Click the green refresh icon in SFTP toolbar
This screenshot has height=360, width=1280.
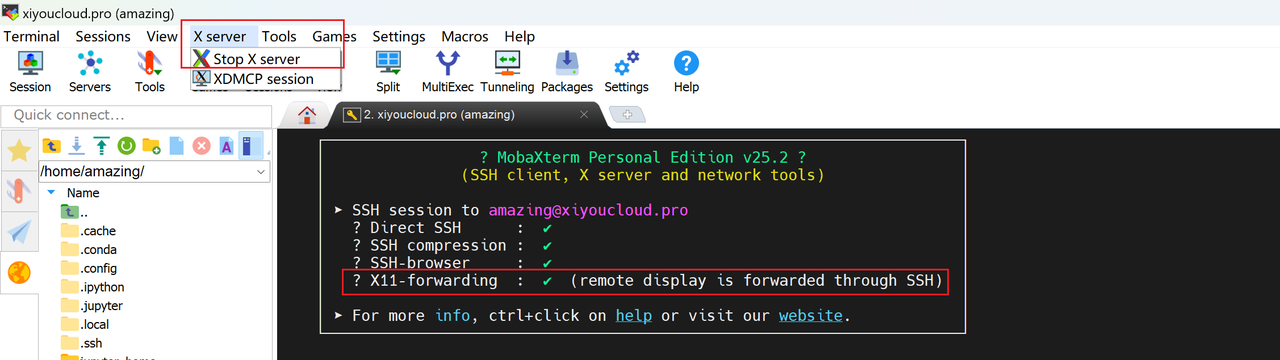pyautogui.click(x=127, y=146)
